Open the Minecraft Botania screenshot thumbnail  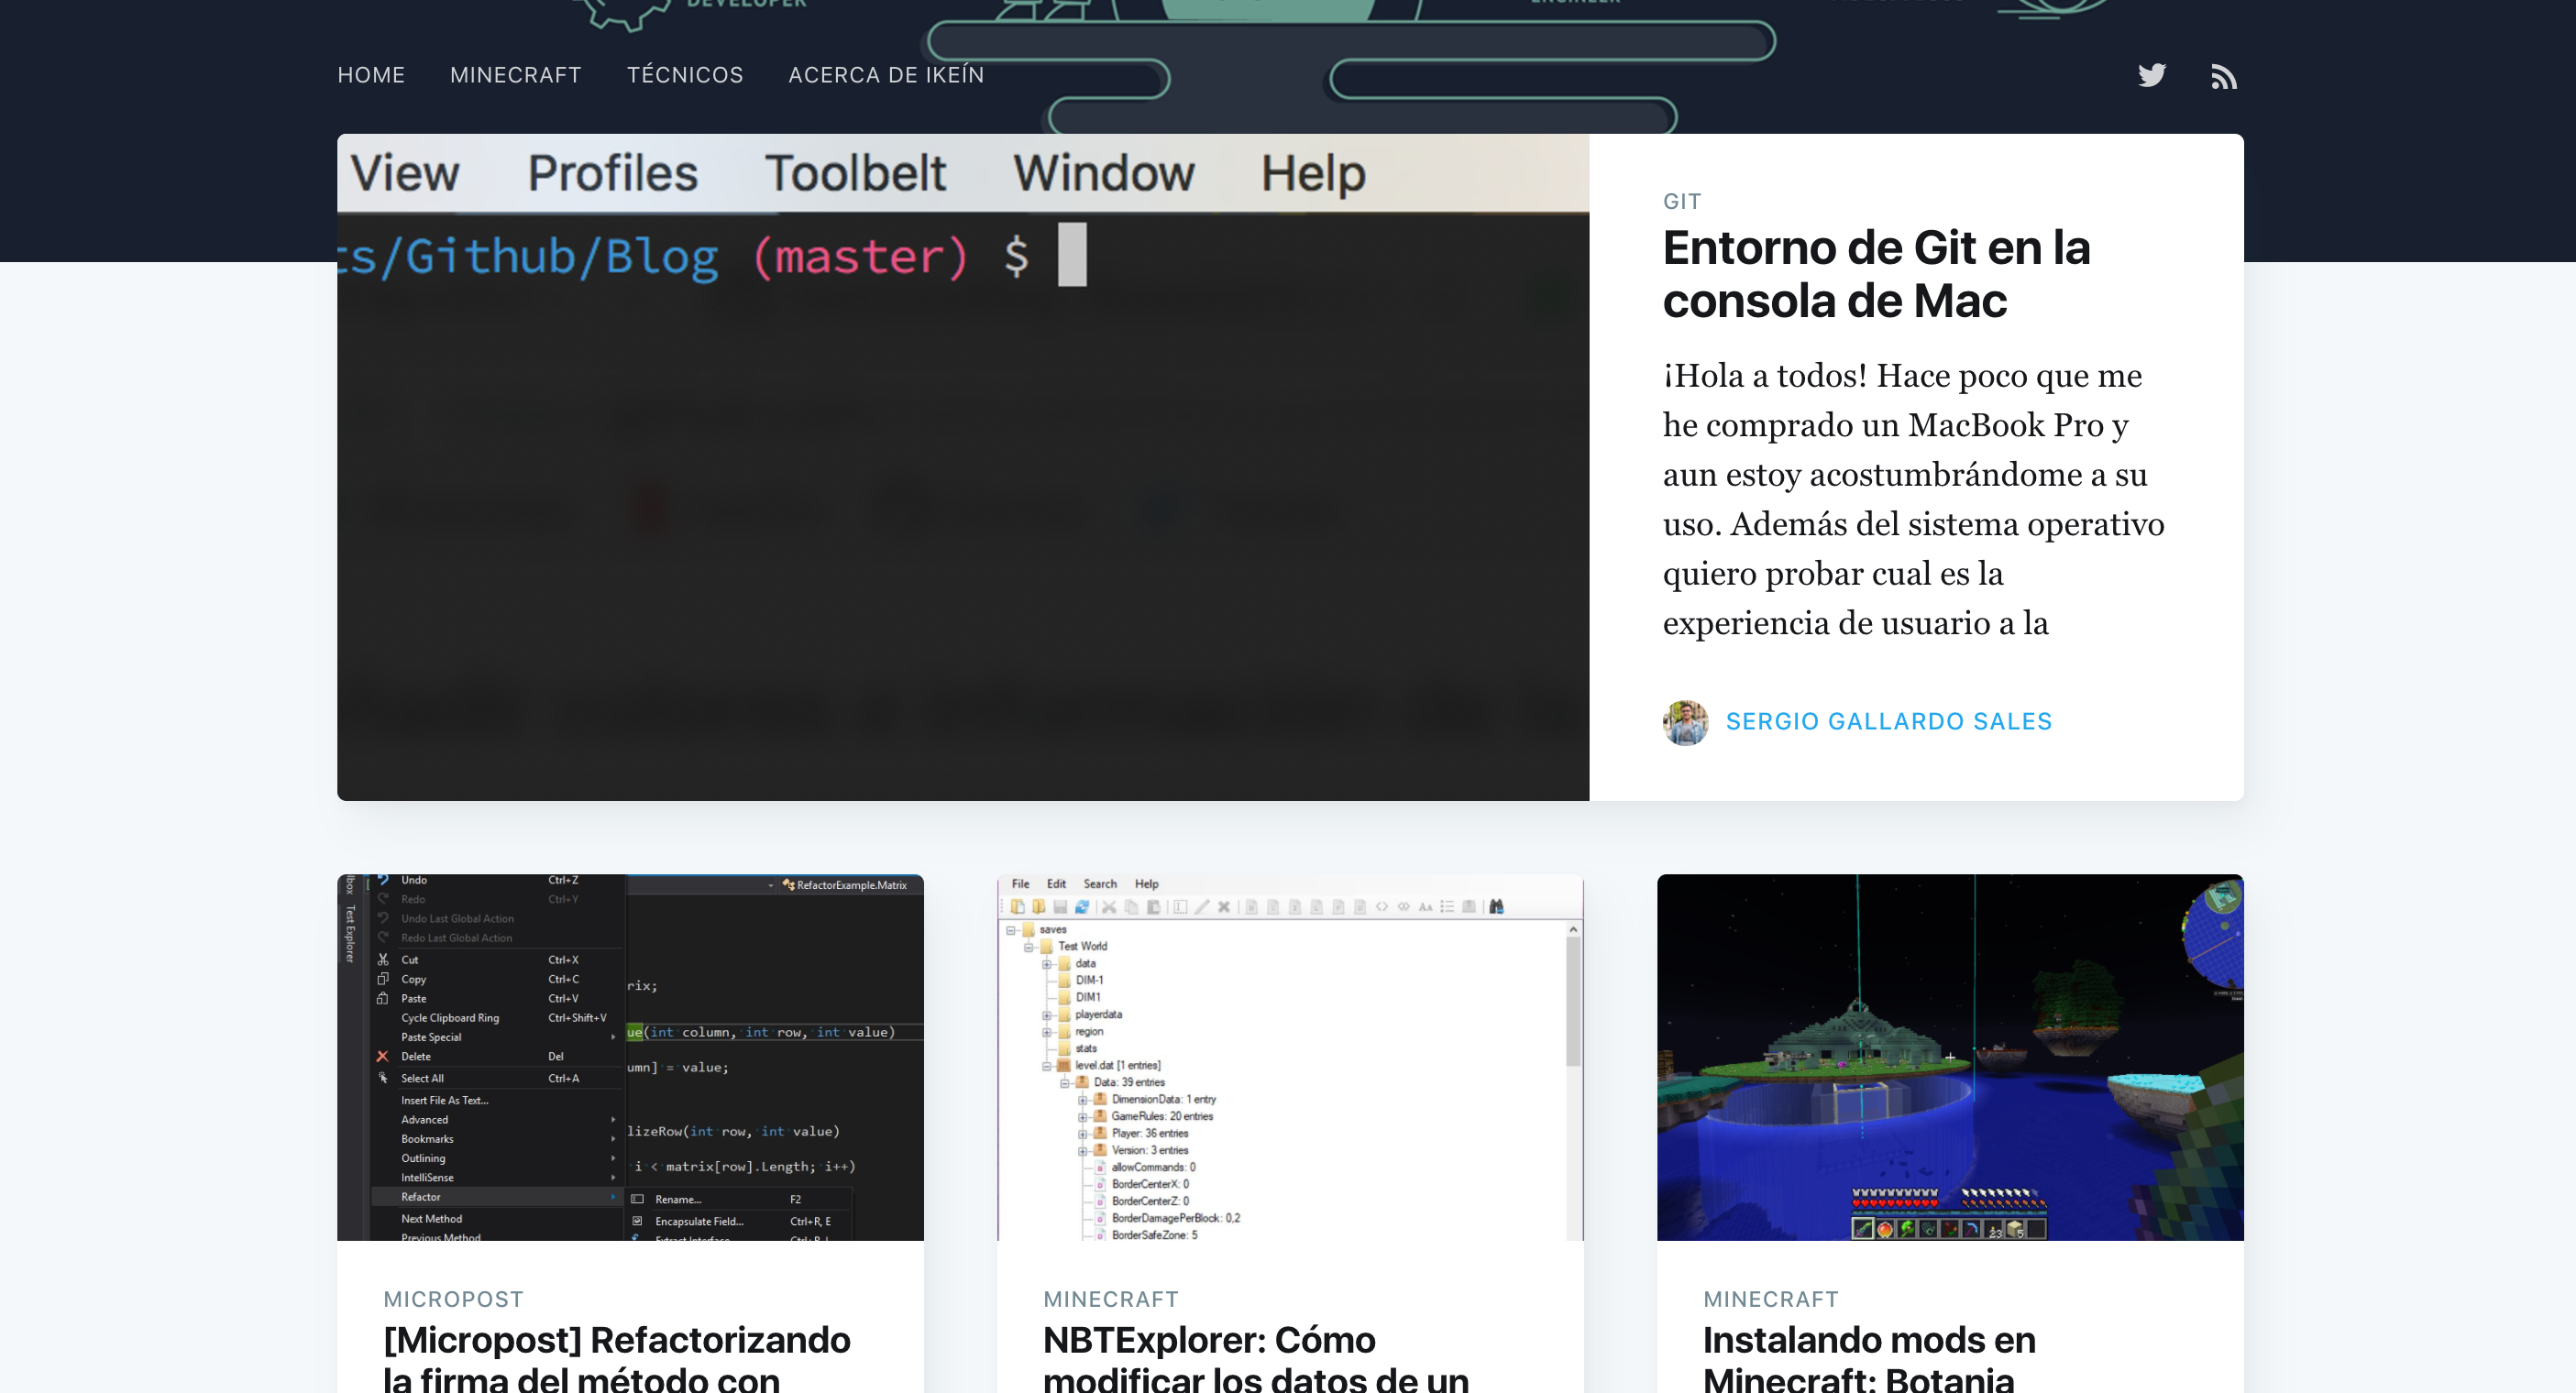pyautogui.click(x=1950, y=1057)
